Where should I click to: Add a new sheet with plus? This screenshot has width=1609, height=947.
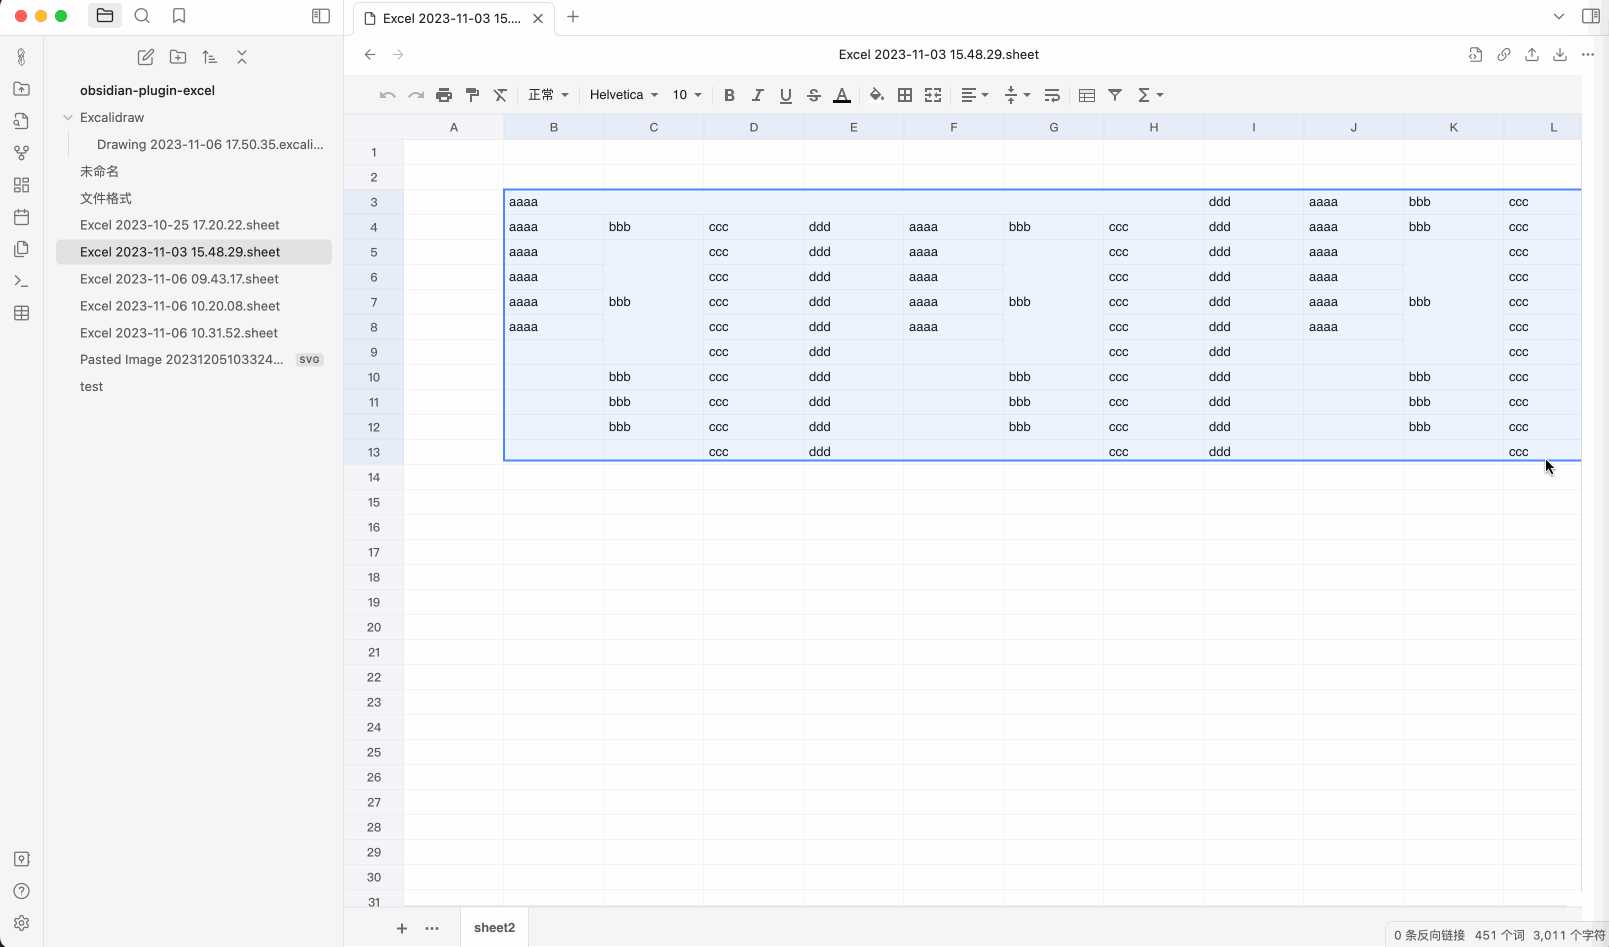(402, 928)
